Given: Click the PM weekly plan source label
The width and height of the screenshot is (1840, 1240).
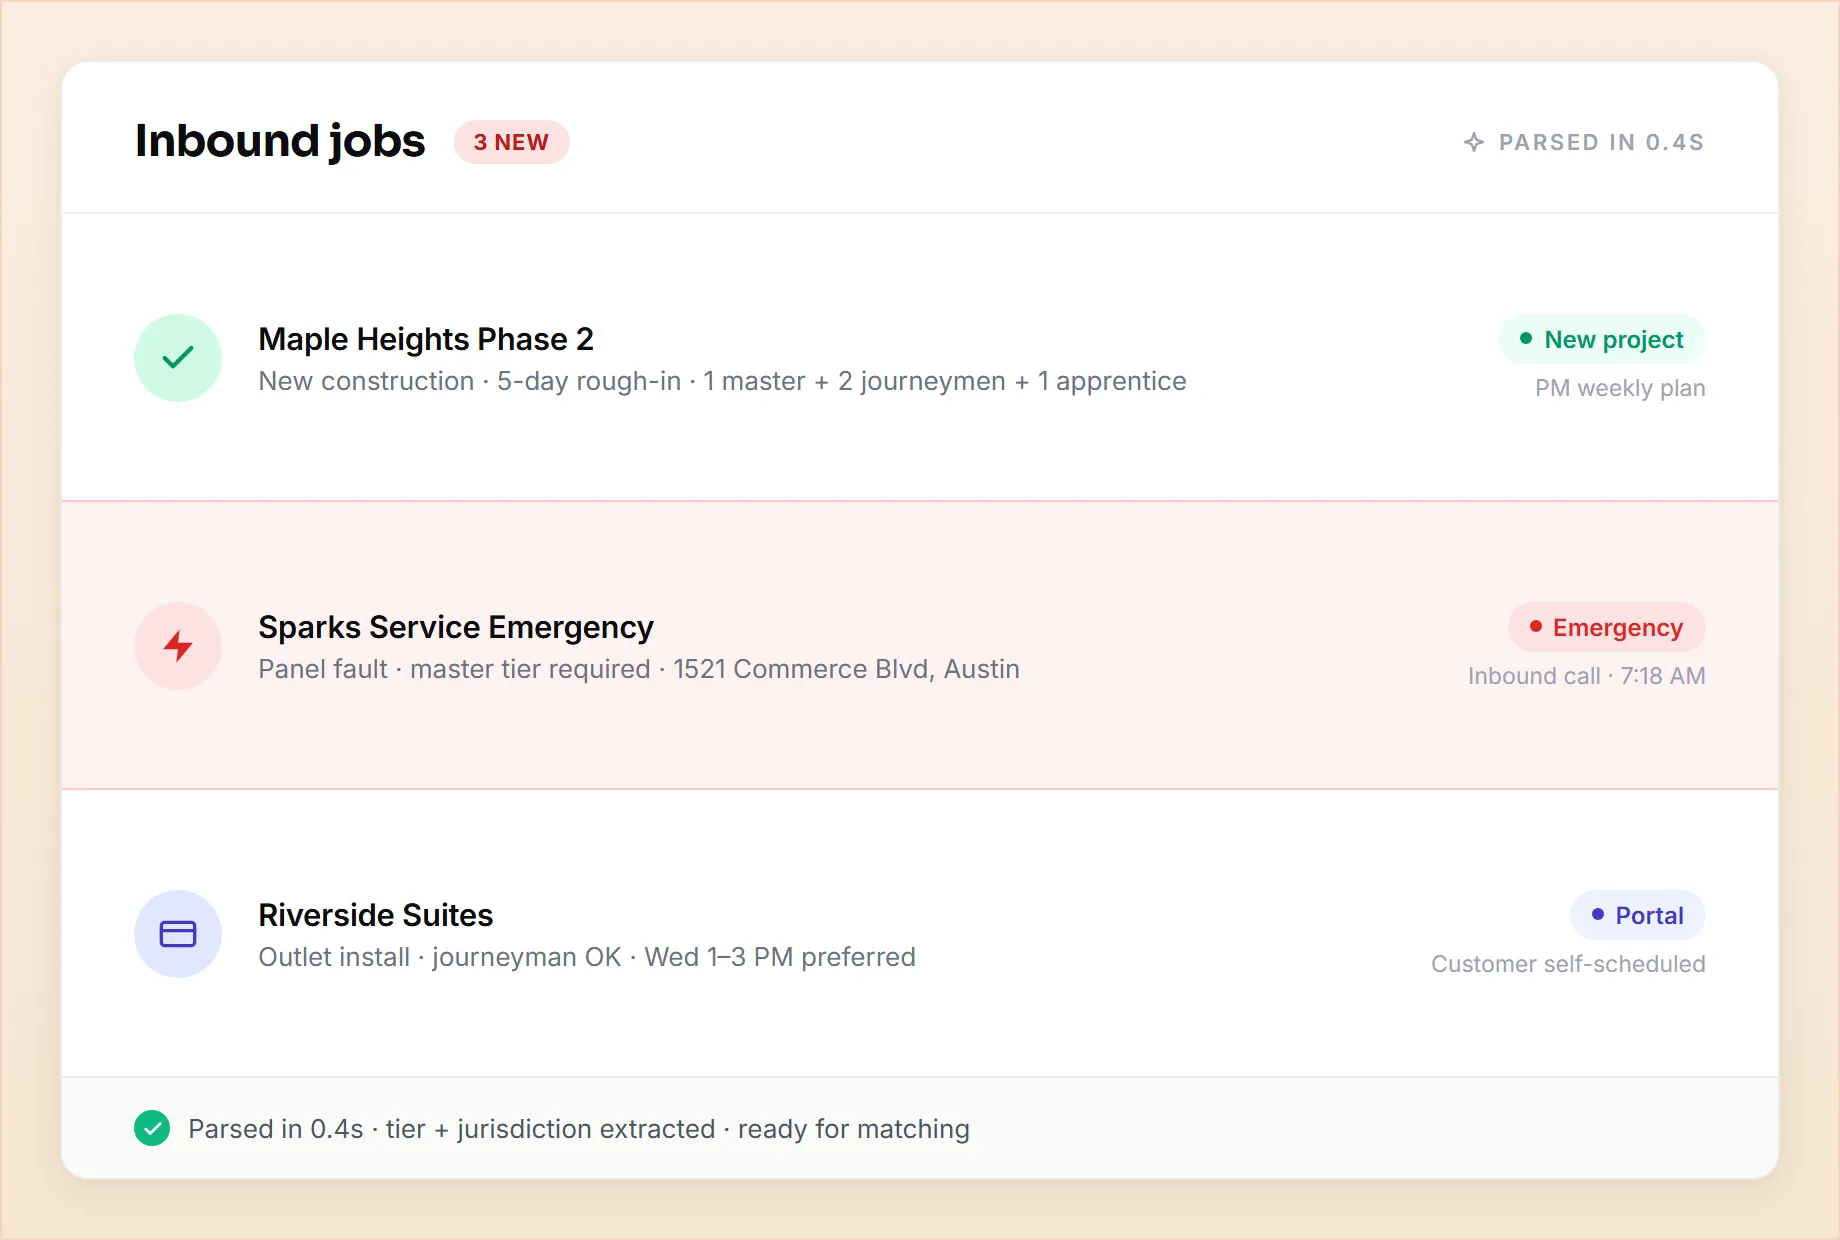Looking at the screenshot, I should [x=1620, y=388].
